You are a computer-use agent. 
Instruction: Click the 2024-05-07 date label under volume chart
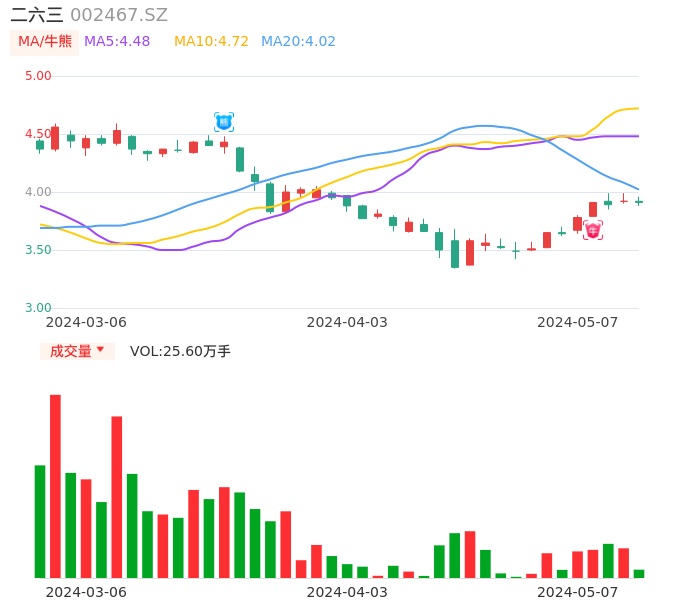[578, 592]
